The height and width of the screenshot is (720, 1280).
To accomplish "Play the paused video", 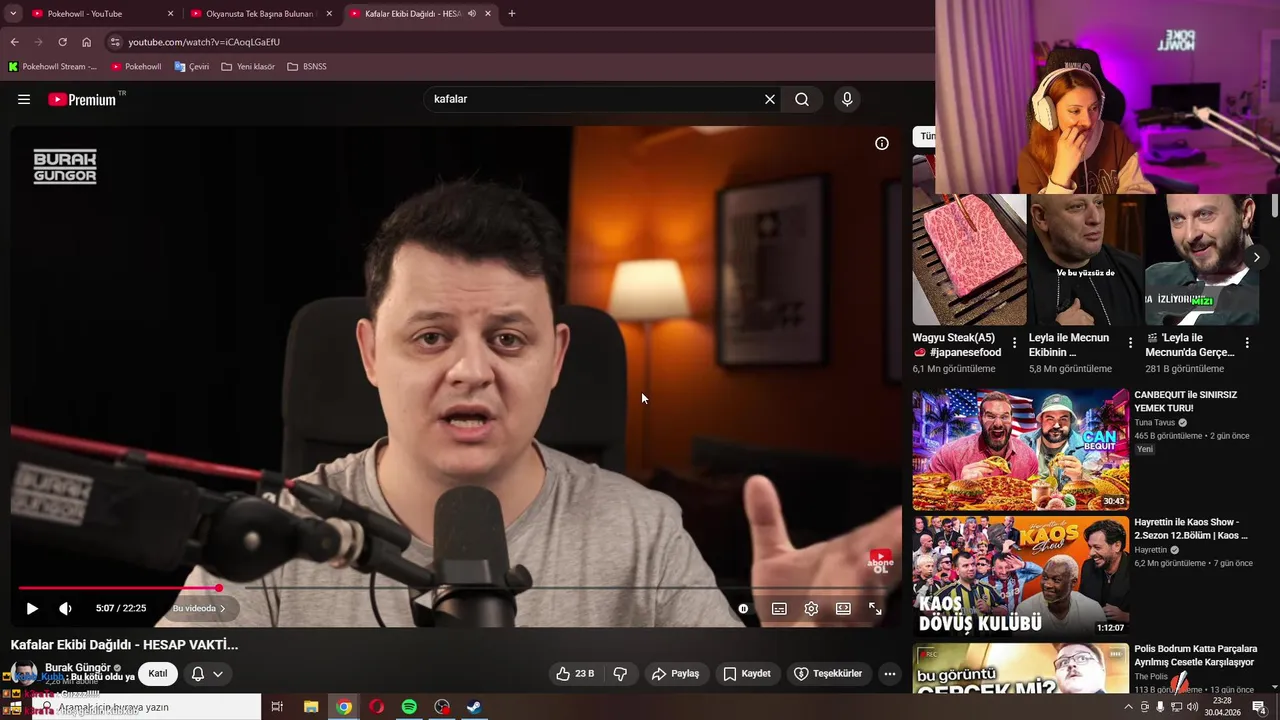I will click(x=32, y=608).
